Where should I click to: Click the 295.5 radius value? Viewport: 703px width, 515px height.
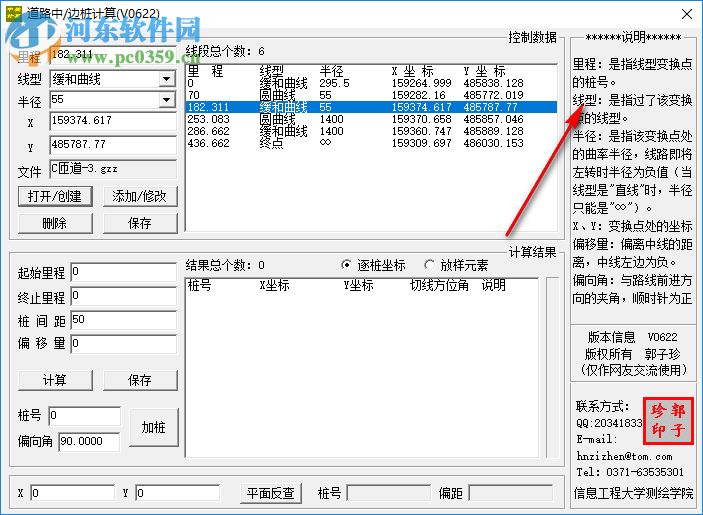pos(334,83)
